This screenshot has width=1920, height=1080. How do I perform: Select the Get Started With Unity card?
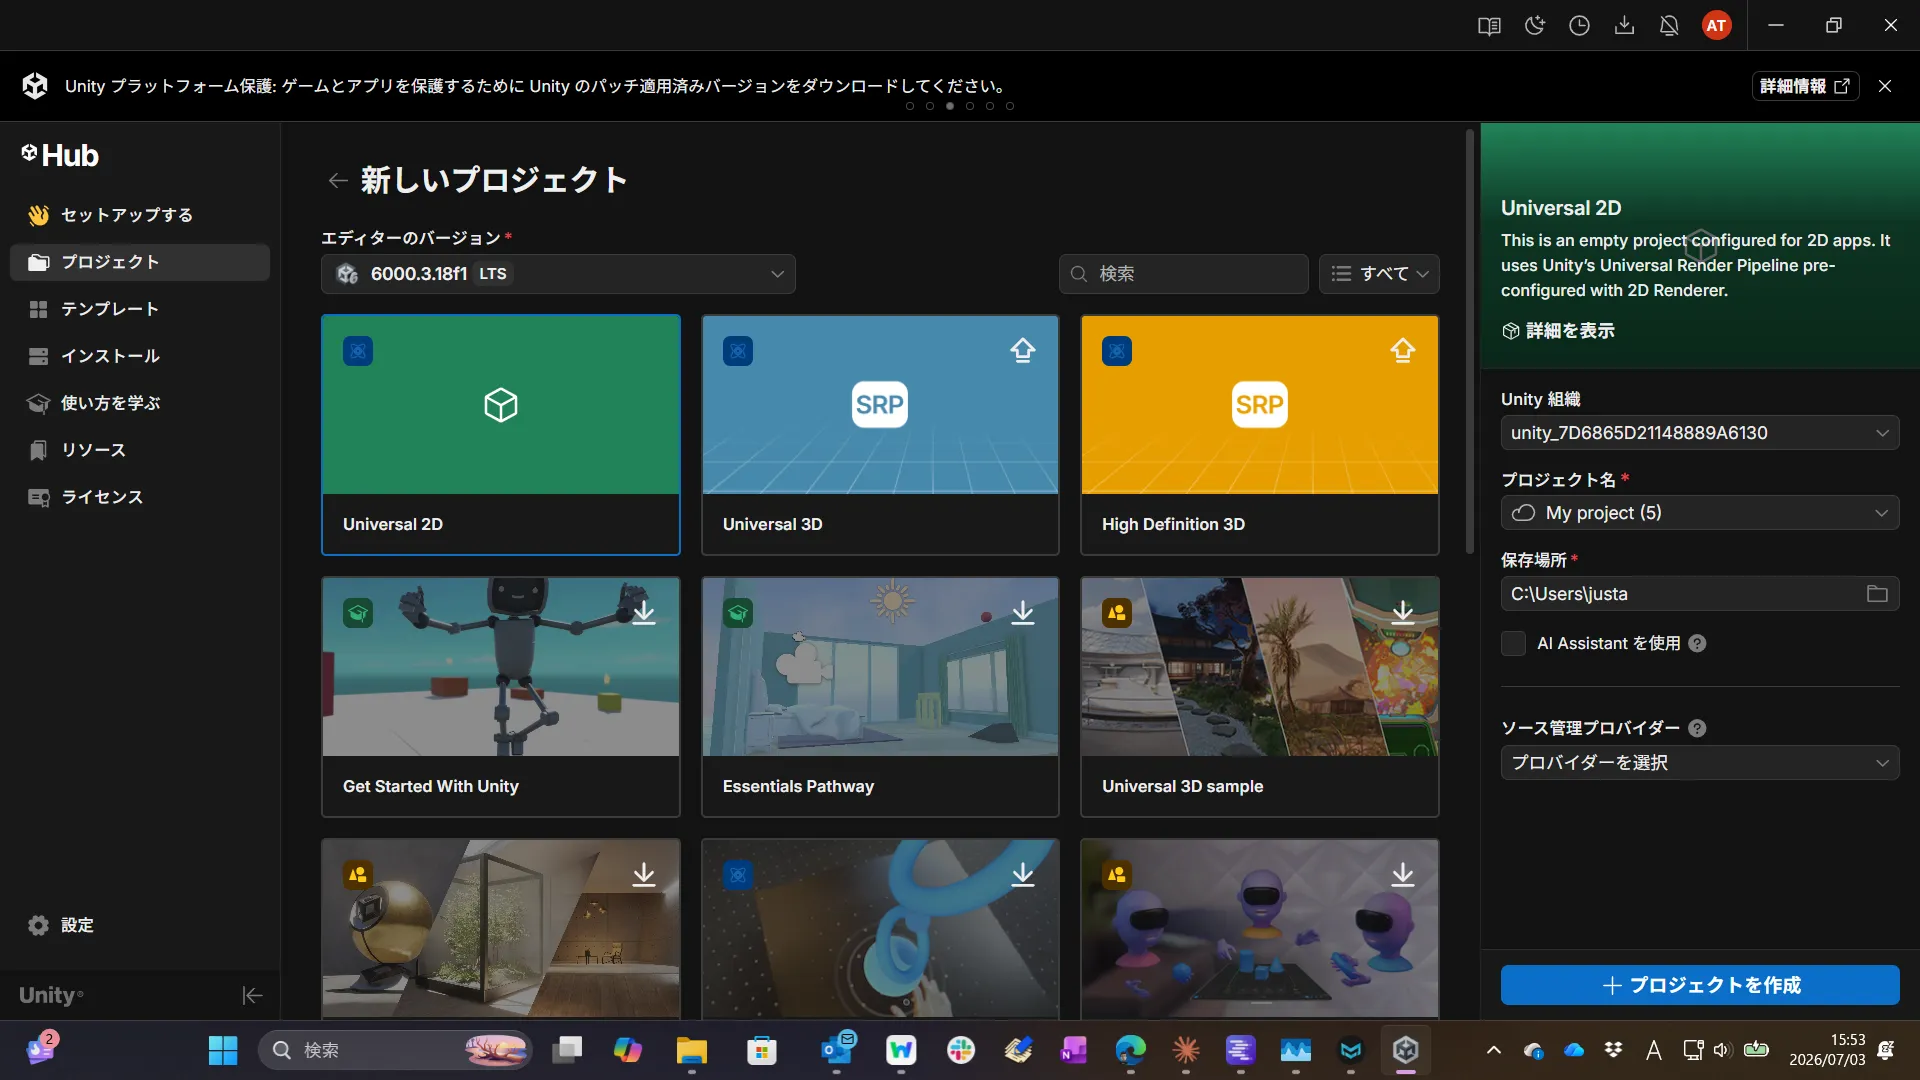(x=501, y=697)
